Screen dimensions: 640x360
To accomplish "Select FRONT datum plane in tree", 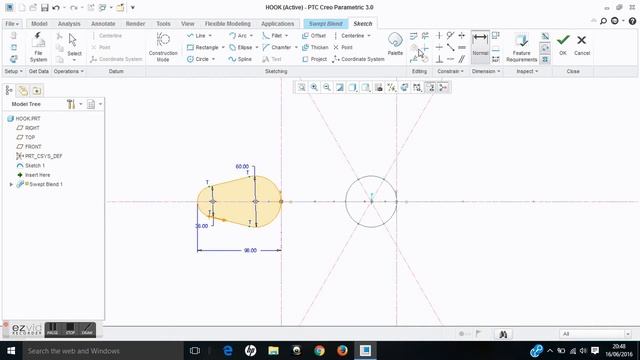I will coord(33,147).
